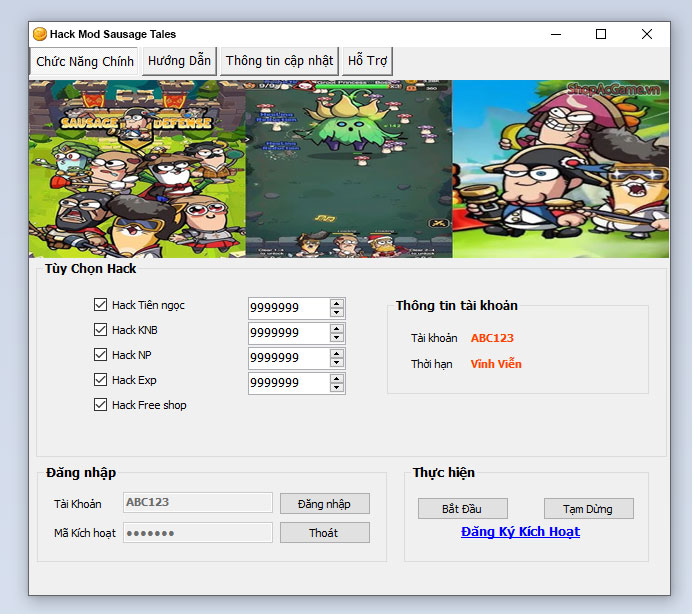This screenshot has width=693, height=616.
Task: Close the Hack Mod Sausage Tales window
Action: (647, 34)
